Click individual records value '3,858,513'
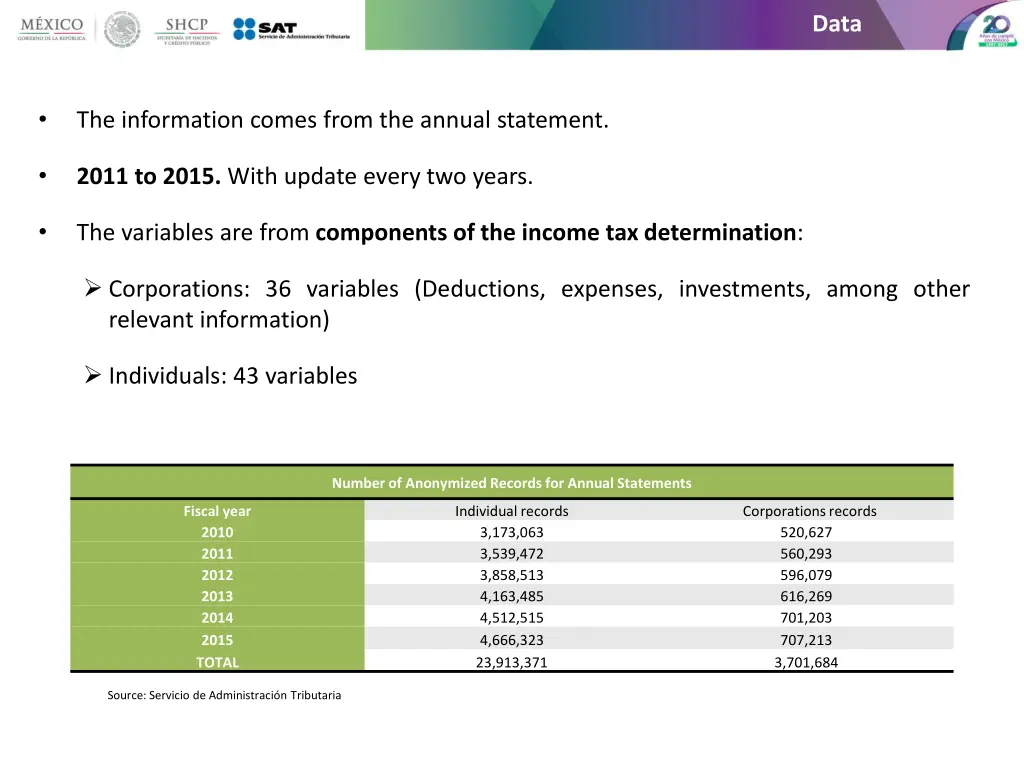 511,576
